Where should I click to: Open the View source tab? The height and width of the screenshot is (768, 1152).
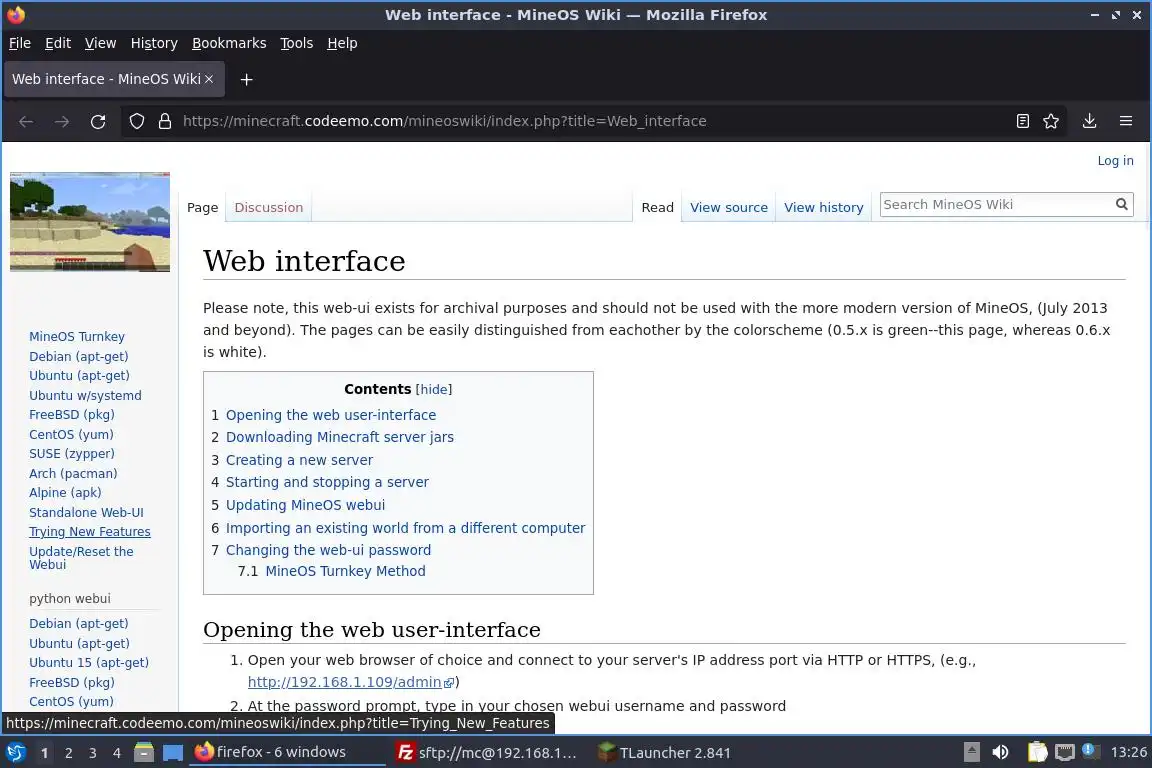(x=729, y=207)
